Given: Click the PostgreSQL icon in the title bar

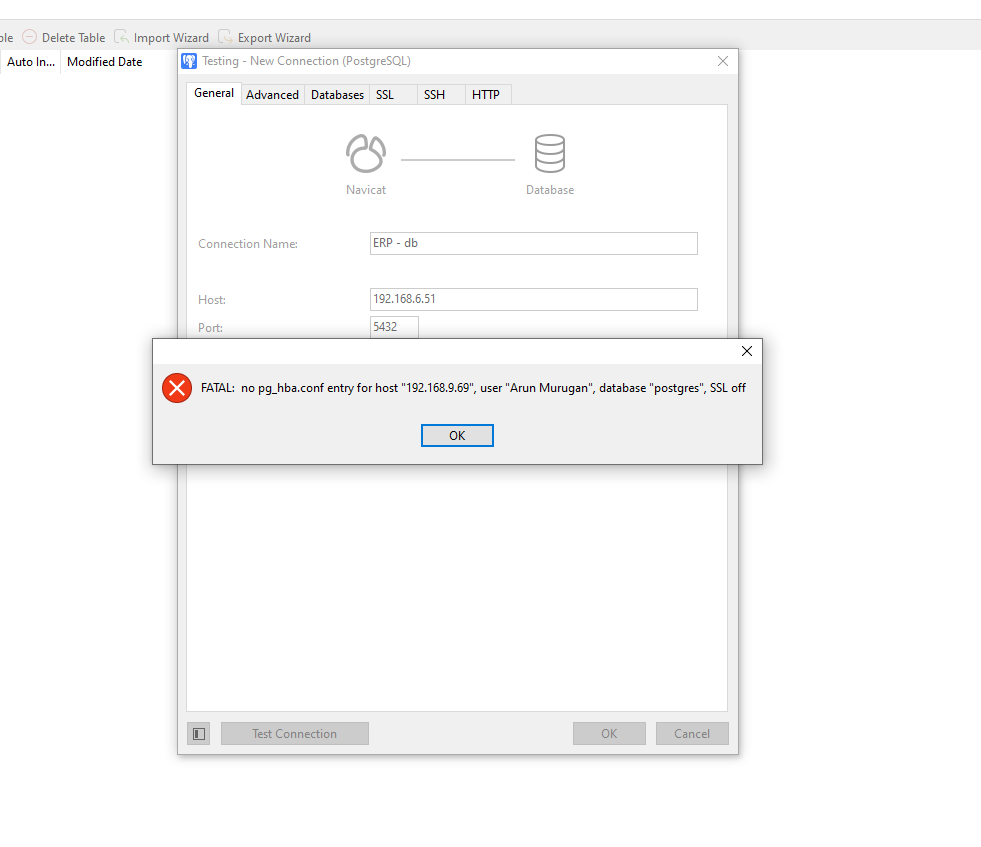Looking at the screenshot, I should tap(189, 61).
